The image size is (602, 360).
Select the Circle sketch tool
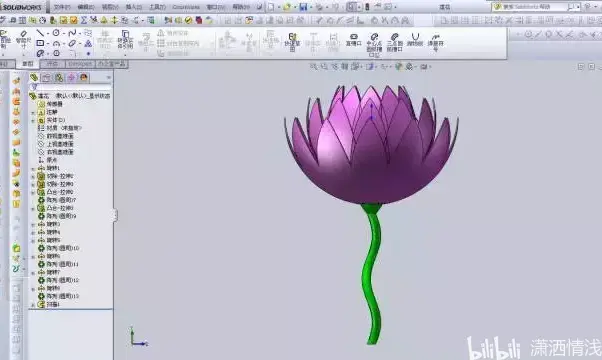pos(56,33)
